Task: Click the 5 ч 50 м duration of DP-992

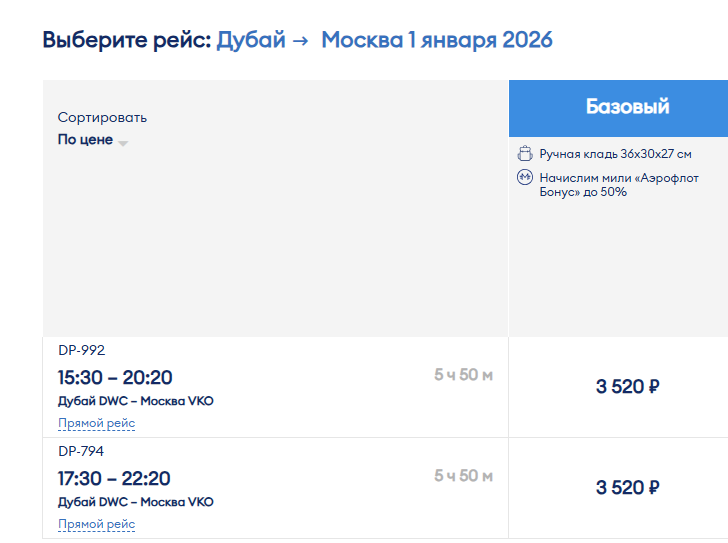Action: pyautogui.click(x=463, y=375)
